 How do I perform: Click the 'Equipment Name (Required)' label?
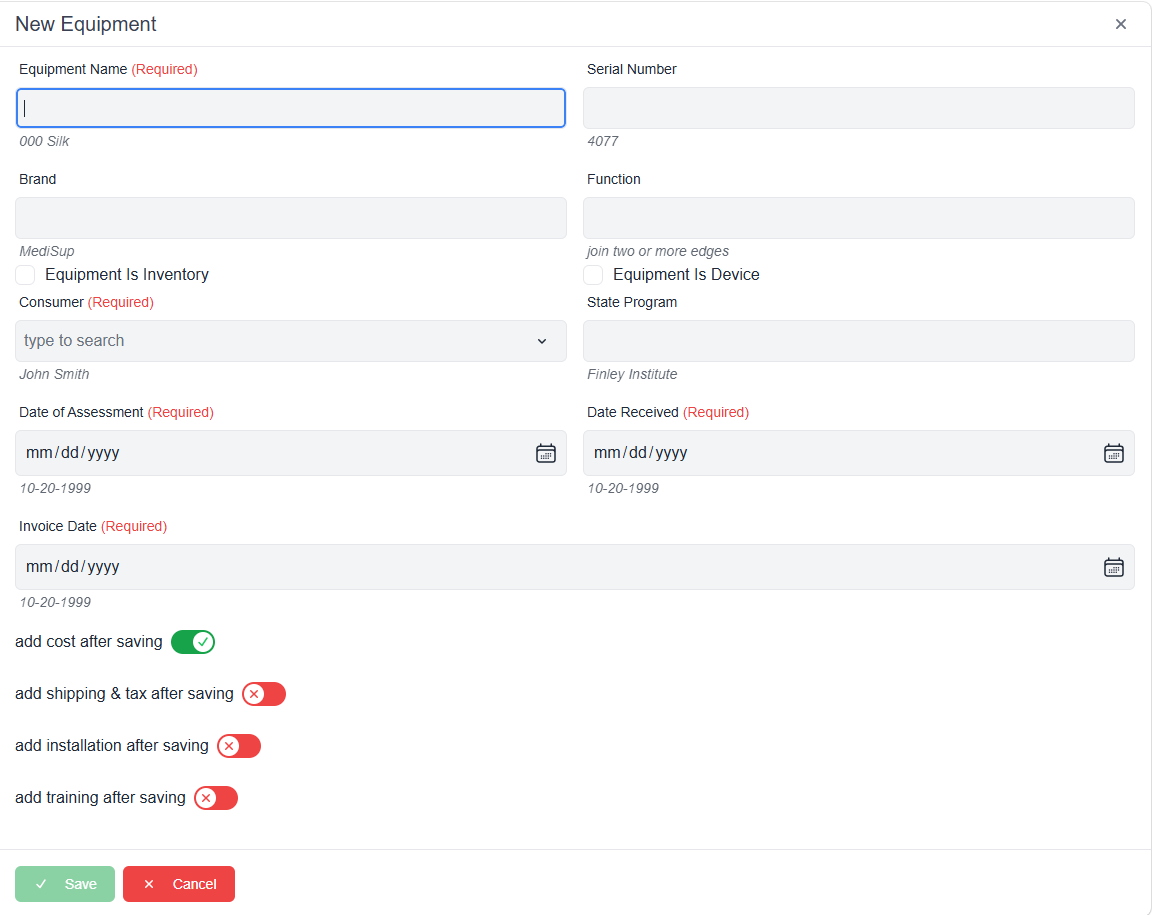click(x=108, y=69)
